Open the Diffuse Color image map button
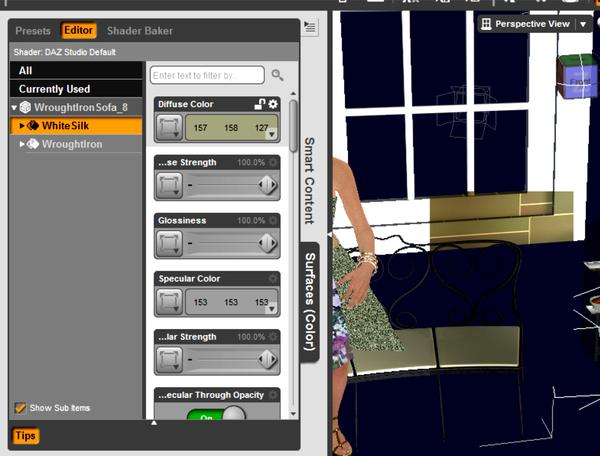 [x=169, y=127]
